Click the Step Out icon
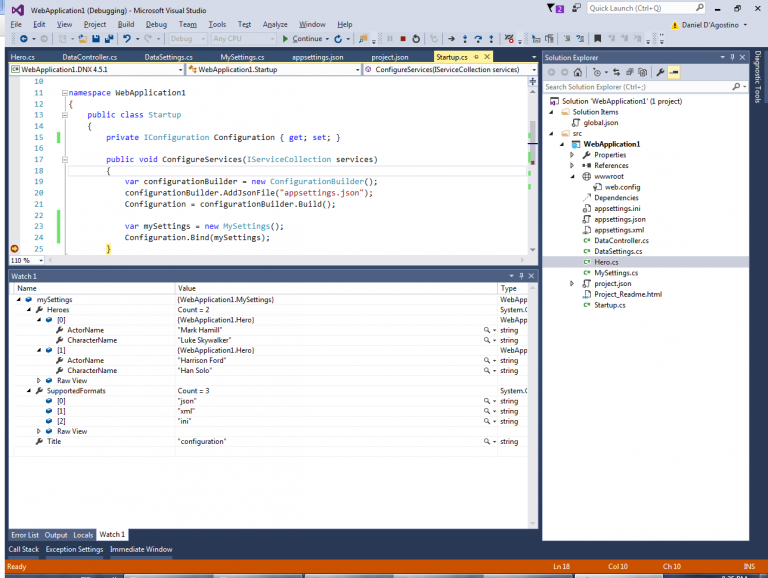 (x=491, y=39)
